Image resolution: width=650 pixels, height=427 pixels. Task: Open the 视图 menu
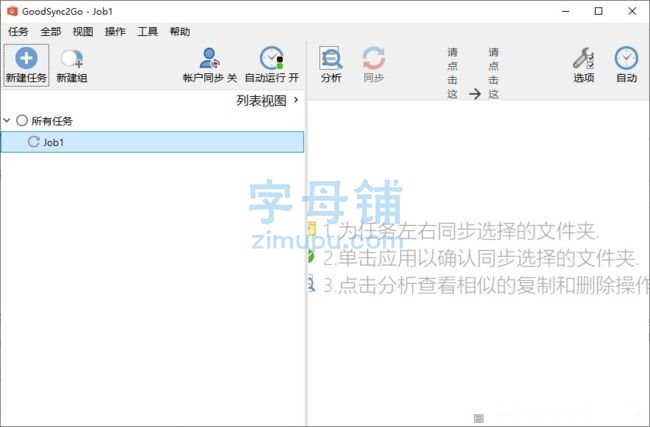[x=83, y=32]
